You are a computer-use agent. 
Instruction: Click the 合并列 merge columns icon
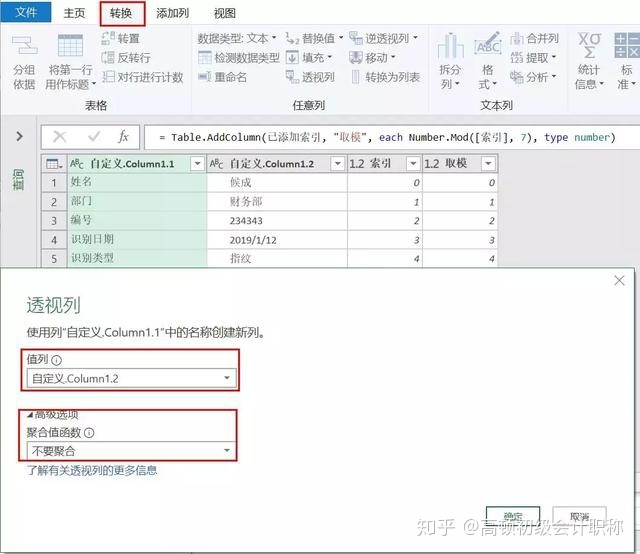[x=517, y=38]
